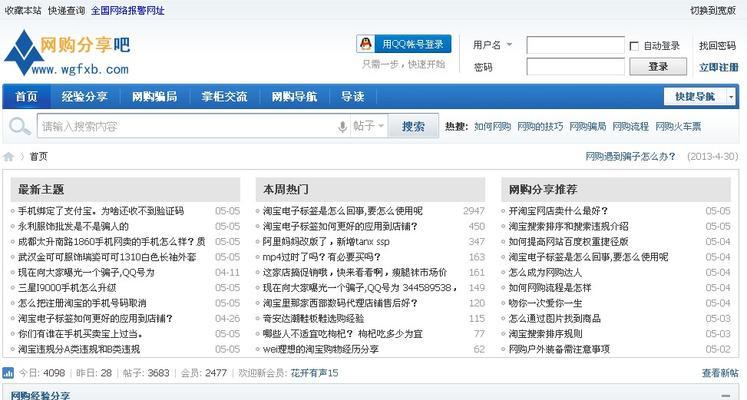Click the magnifying glass search icon

[20, 126]
